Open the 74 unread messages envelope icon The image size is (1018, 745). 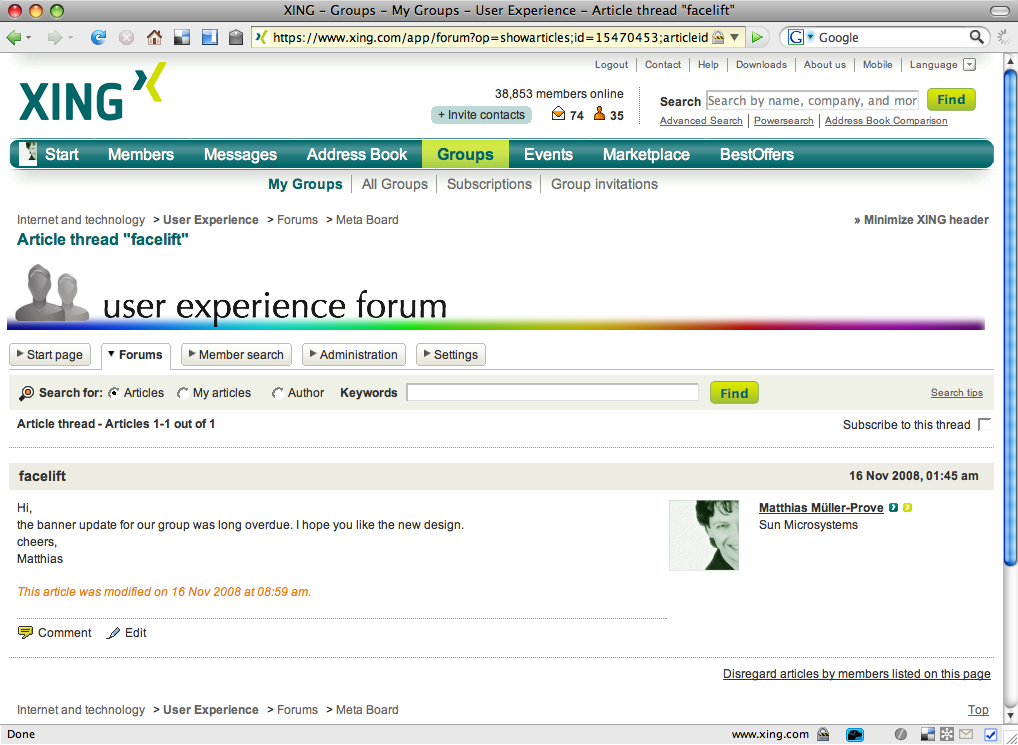[x=558, y=114]
